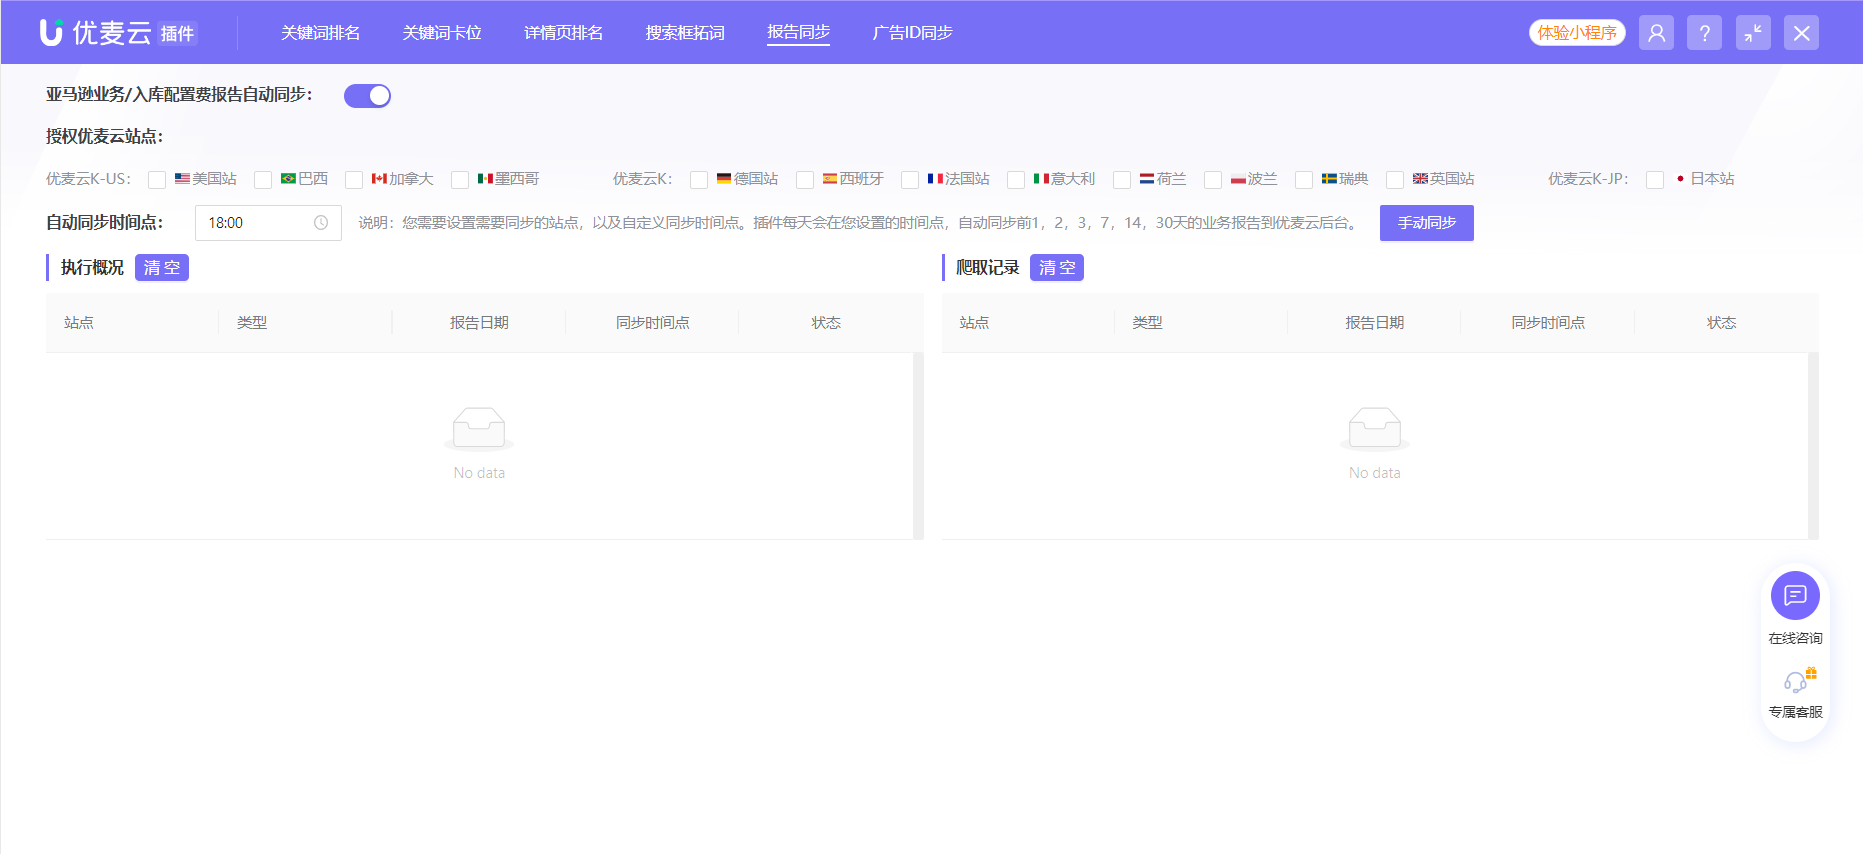Screen dimensions: 1863x854
Task: Open the 关键词卡位 tab
Action: pos(442,33)
